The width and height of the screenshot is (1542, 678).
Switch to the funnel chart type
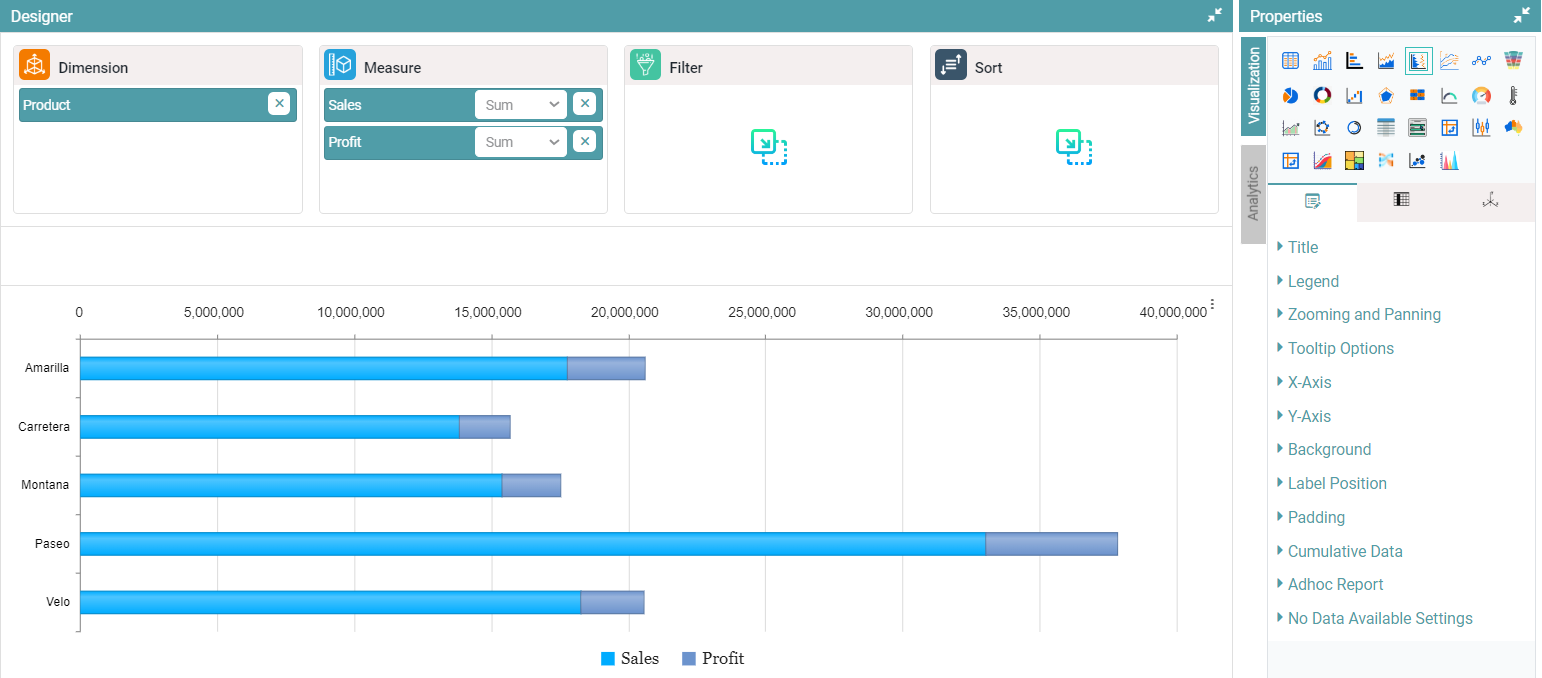pos(1514,61)
